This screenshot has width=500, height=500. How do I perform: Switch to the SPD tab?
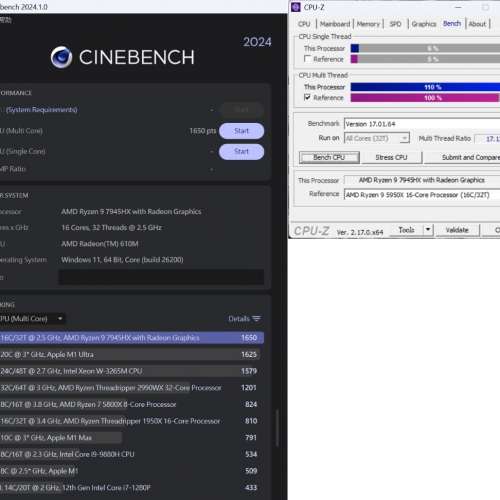click(x=395, y=24)
